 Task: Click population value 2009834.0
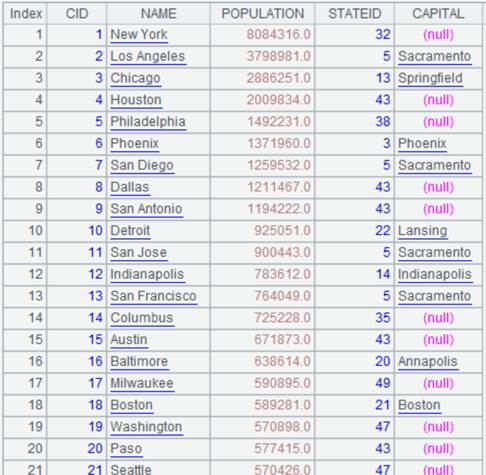coord(279,100)
